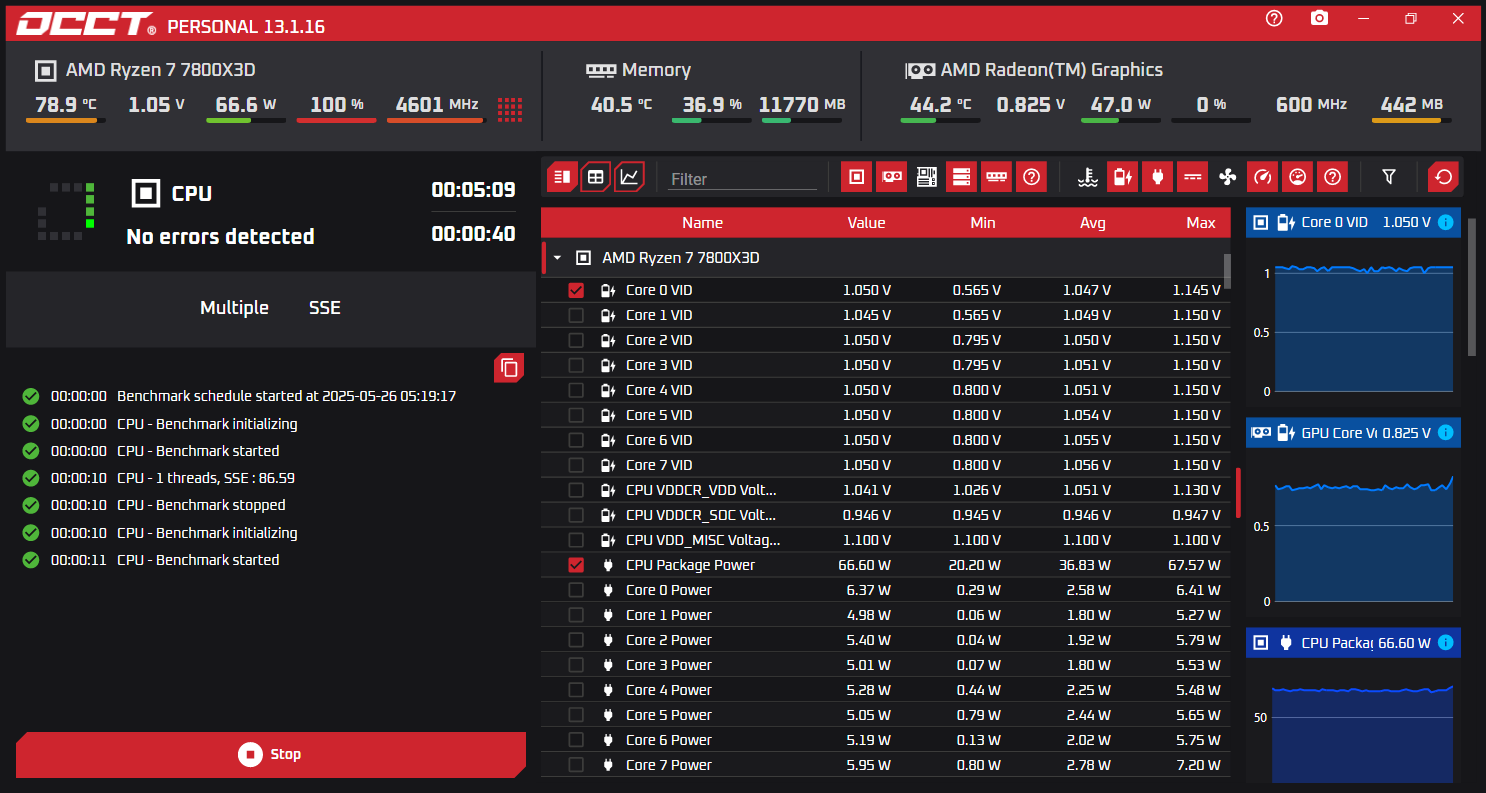Toggle voltage sensors battery-bolt filter icon
The width and height of the screenshot is (1486, 793).
pos(1122,177)
